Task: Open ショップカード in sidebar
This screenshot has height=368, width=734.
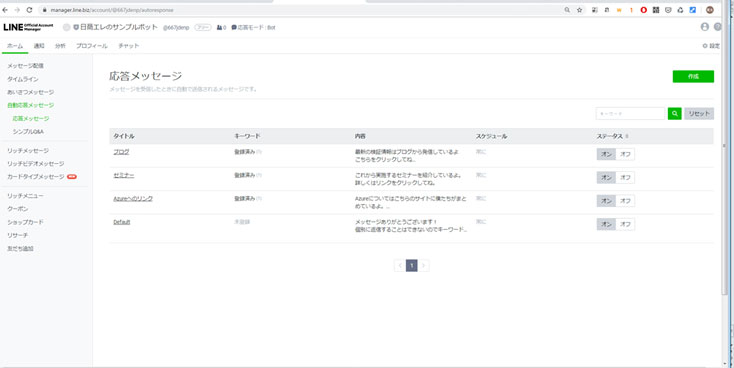Action: (25, 222)
